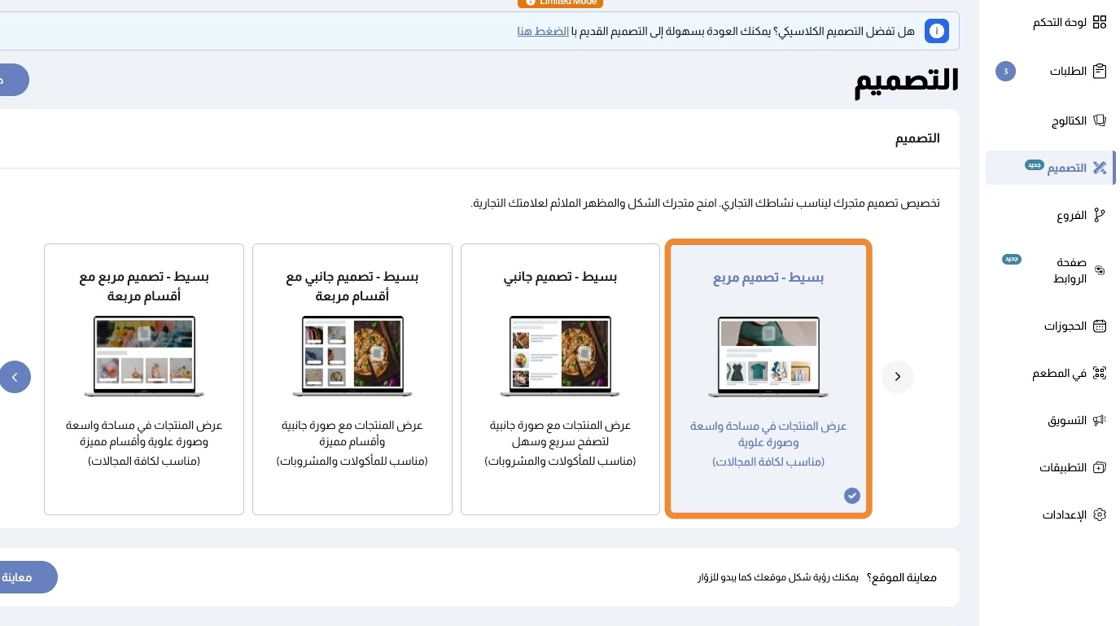Open التسويق menu item
Viewport: 1120px width, 626px height.
tap(1067, 420)
